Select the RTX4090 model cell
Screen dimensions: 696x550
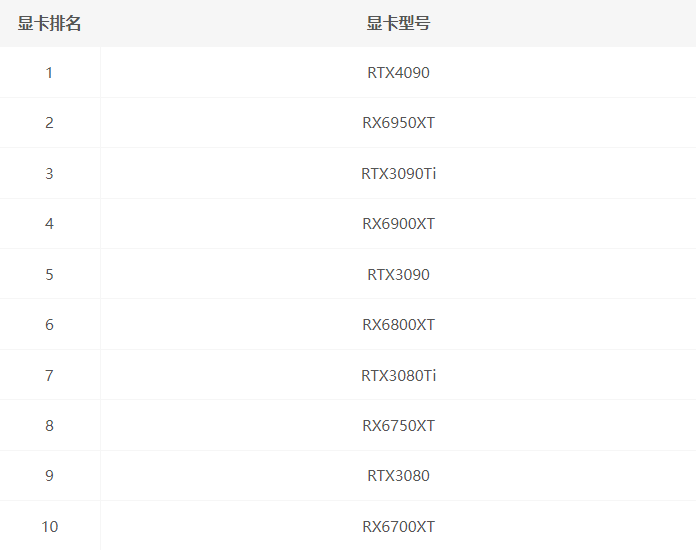coord(398,72)
